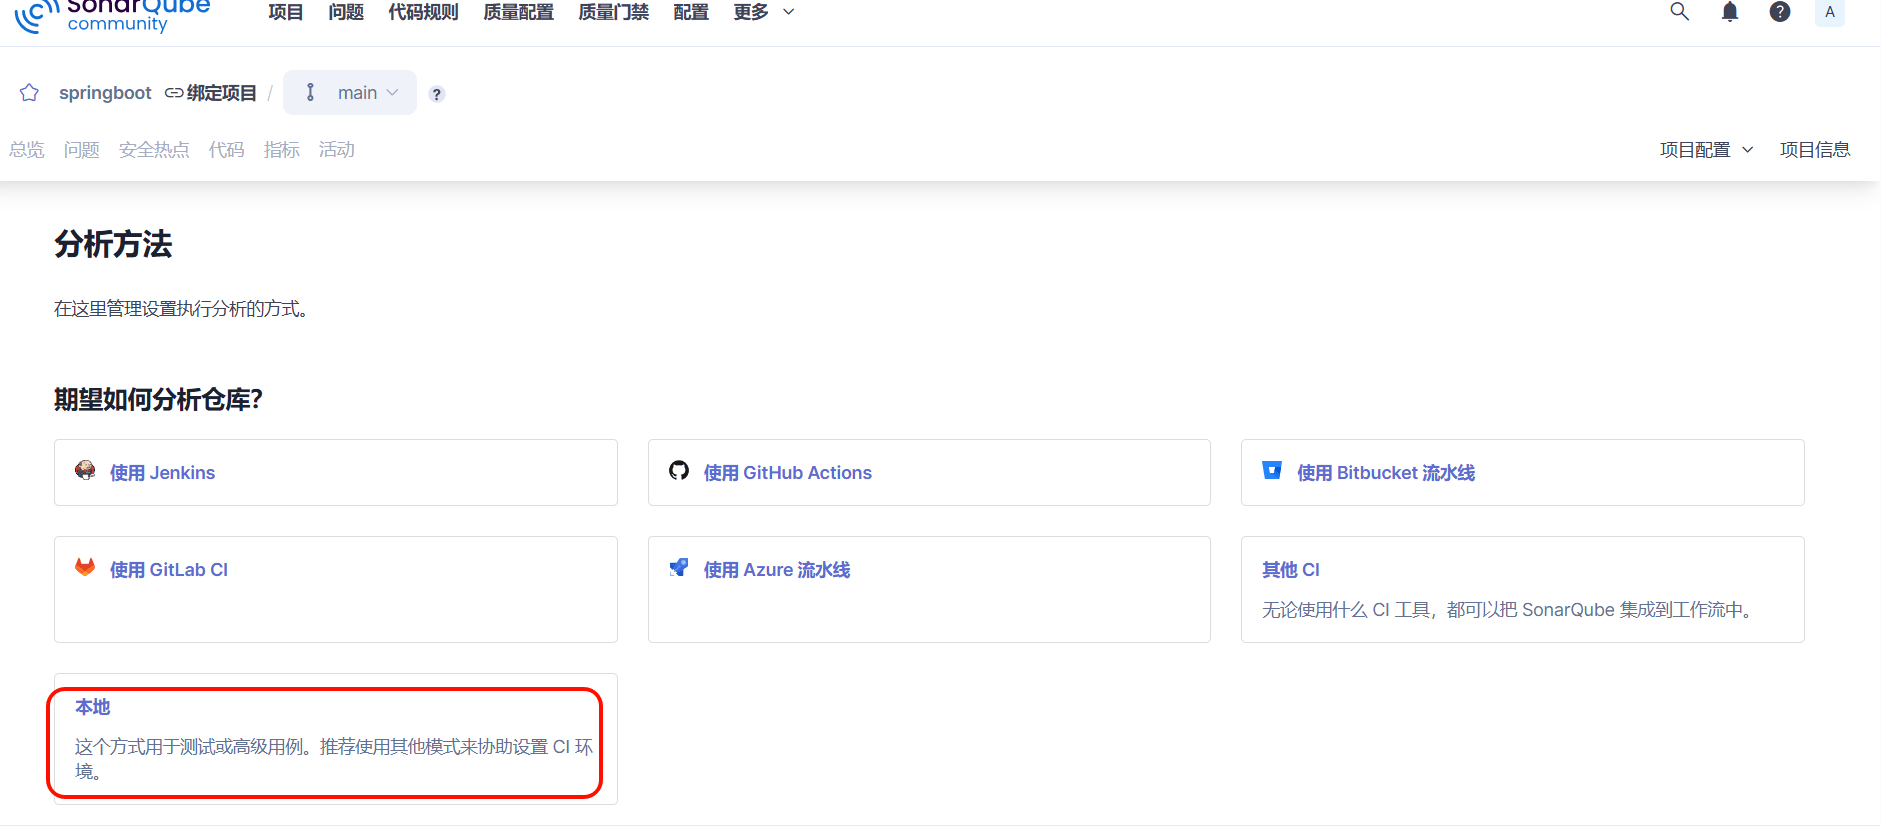Favorite the springboot project with star icon
The width and height of the screenshot is (1881, 827).
pyautogui.click(x=29, y=93)
